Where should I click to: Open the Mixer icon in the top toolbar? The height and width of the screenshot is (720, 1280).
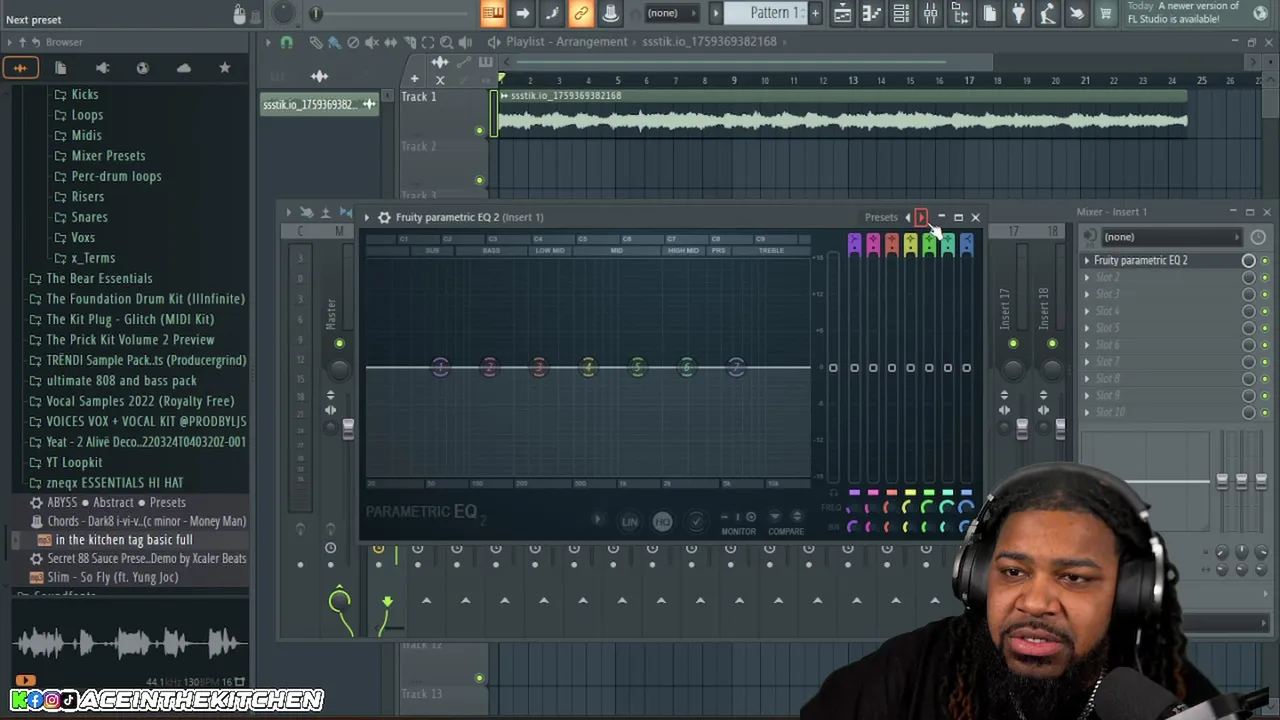click(x=930, y=13)
